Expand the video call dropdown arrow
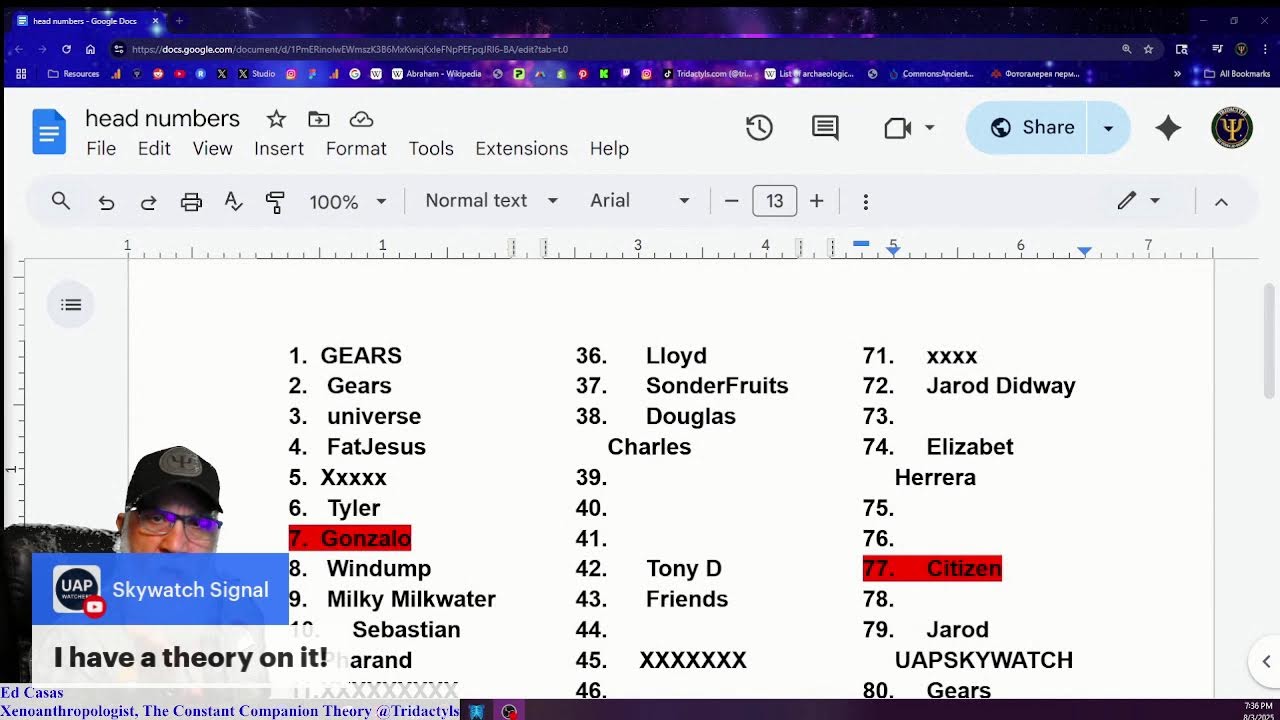Viewport: 1280px width, 720px height. pos(929,128)
